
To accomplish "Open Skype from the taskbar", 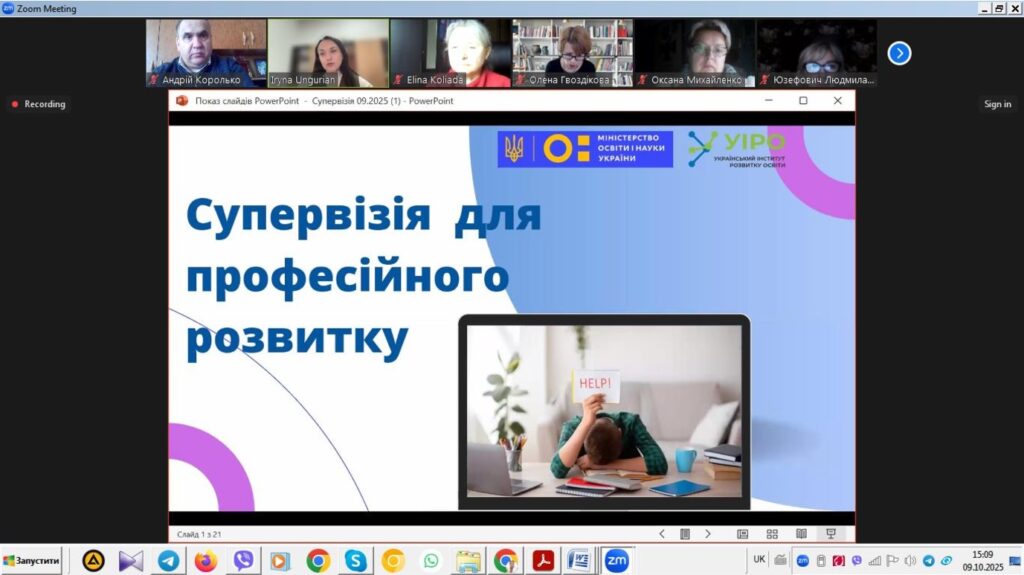I will pos(355,561).
